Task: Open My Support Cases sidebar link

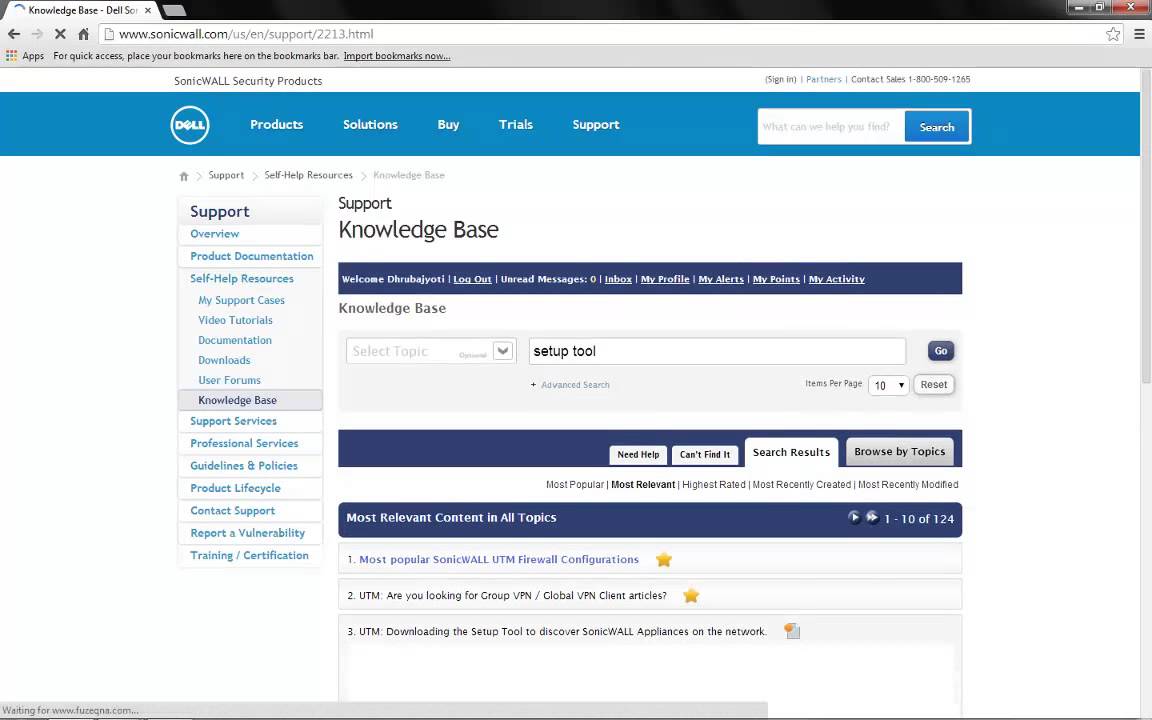Action: (x=241, y=300)
